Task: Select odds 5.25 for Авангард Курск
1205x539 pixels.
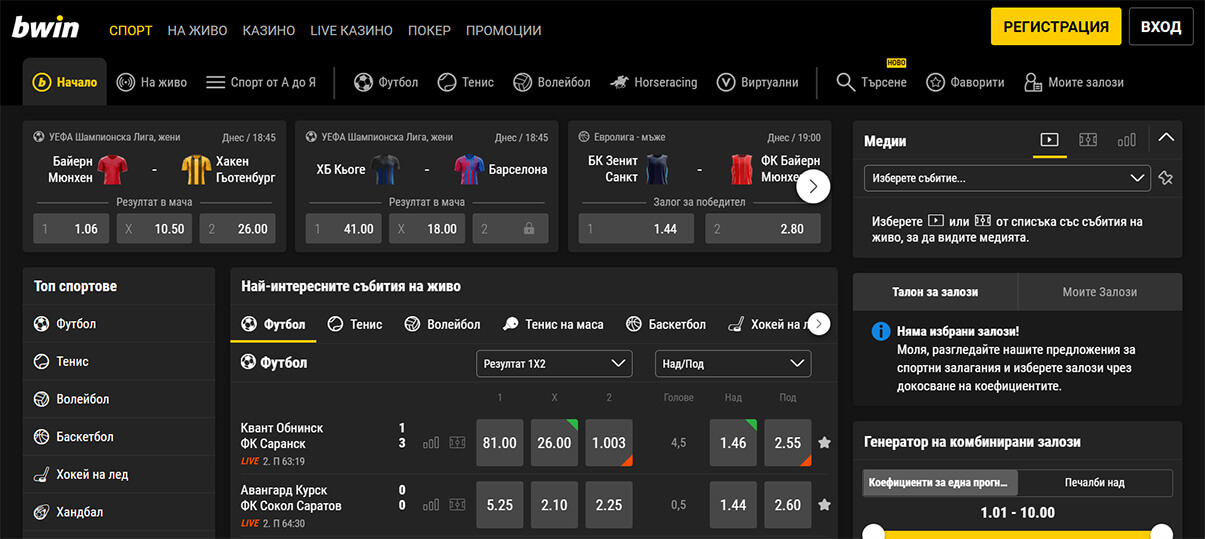Action: click(x=500, y=505)
